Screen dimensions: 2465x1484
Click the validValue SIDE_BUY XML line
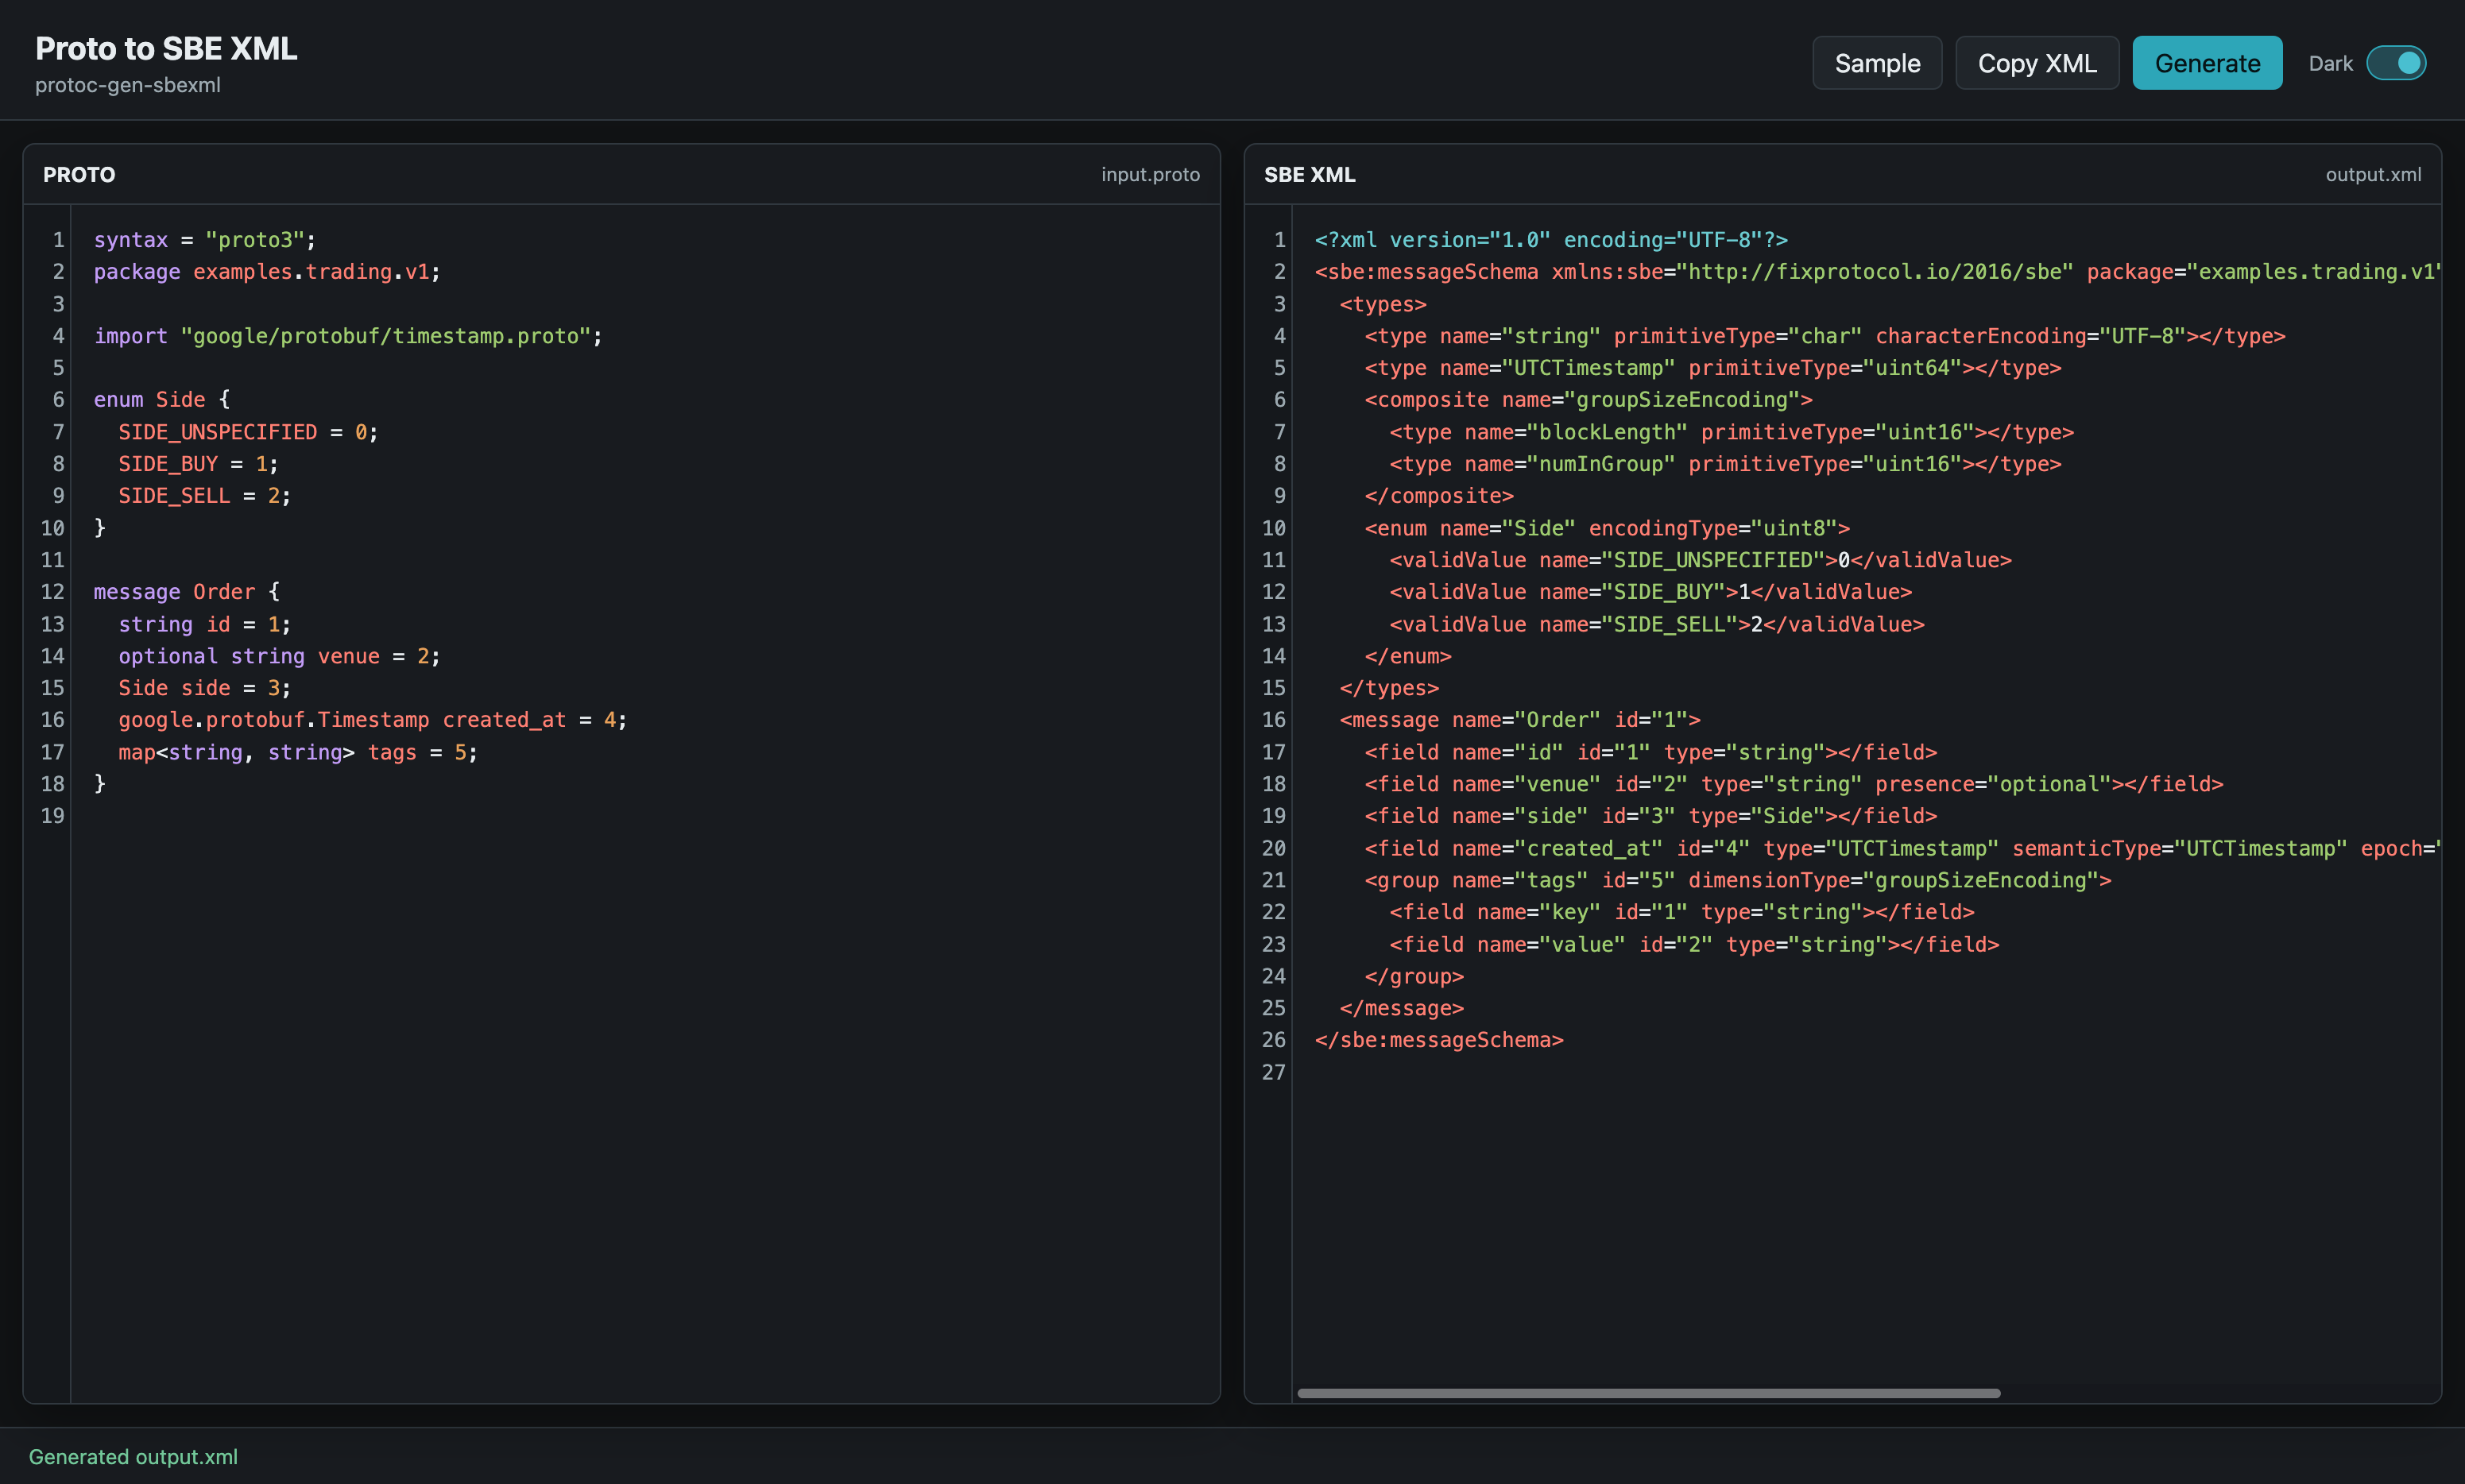click(1650, 592)
